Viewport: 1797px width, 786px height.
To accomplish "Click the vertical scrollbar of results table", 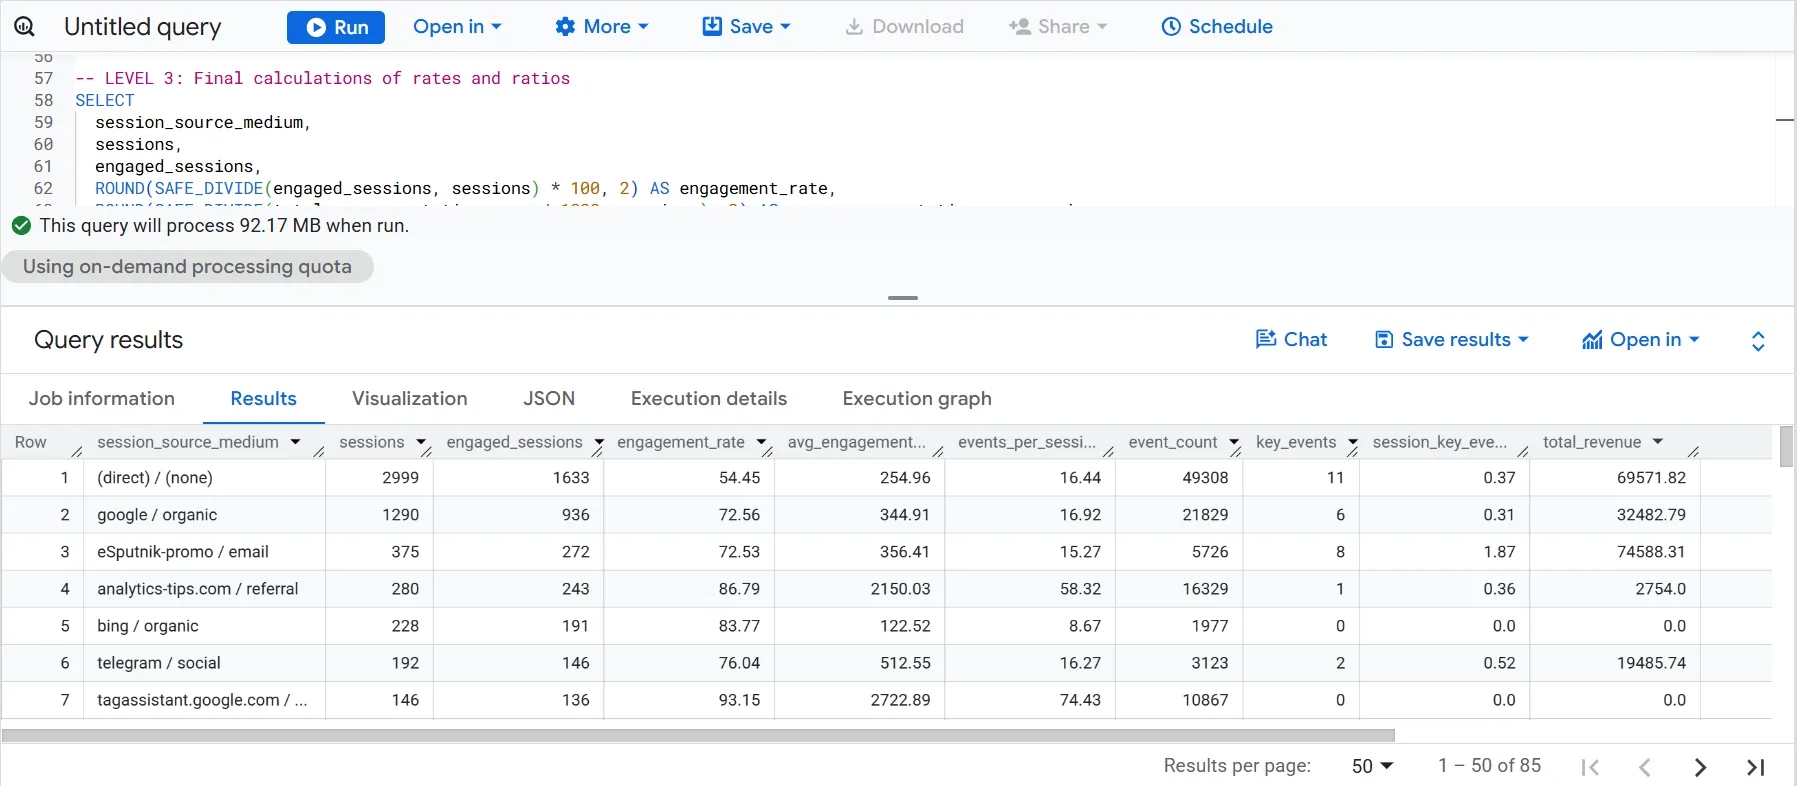I will point(1786,447).
